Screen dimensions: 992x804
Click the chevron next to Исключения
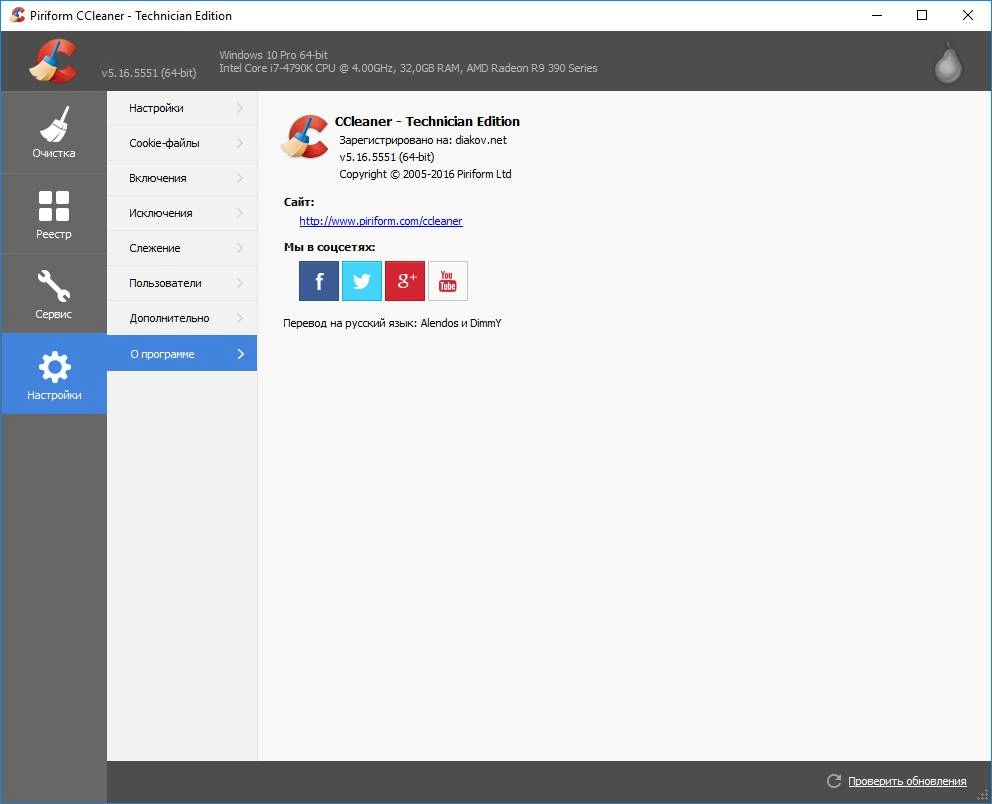240,213
